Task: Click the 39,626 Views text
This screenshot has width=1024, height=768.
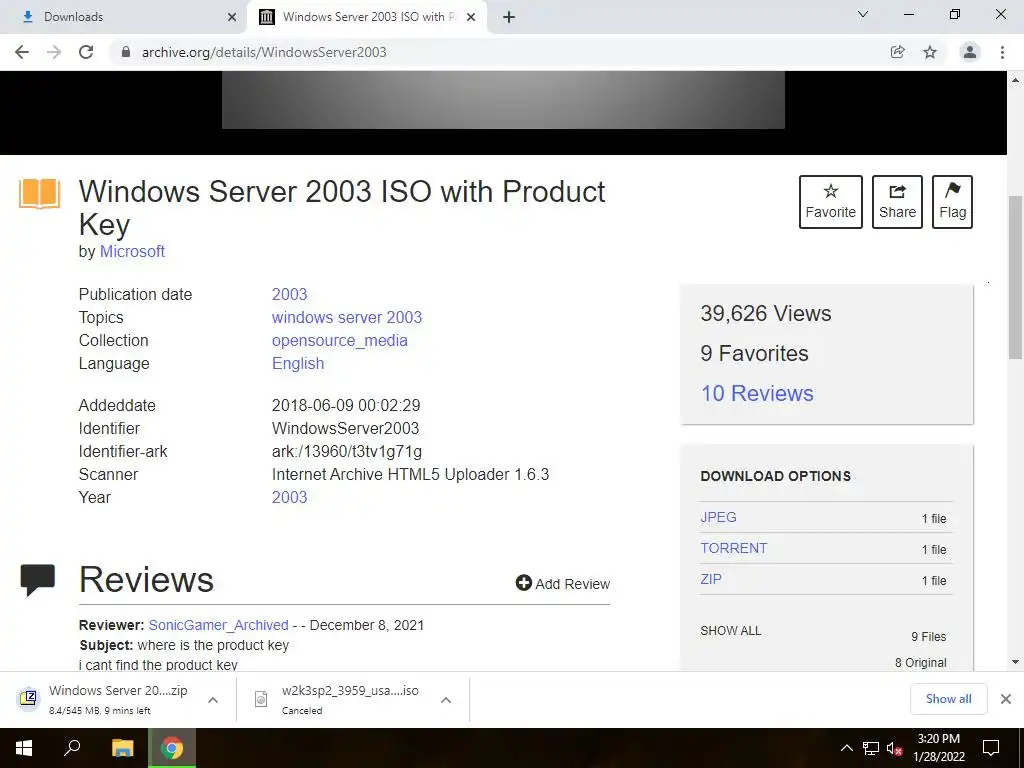Action: 766,313
